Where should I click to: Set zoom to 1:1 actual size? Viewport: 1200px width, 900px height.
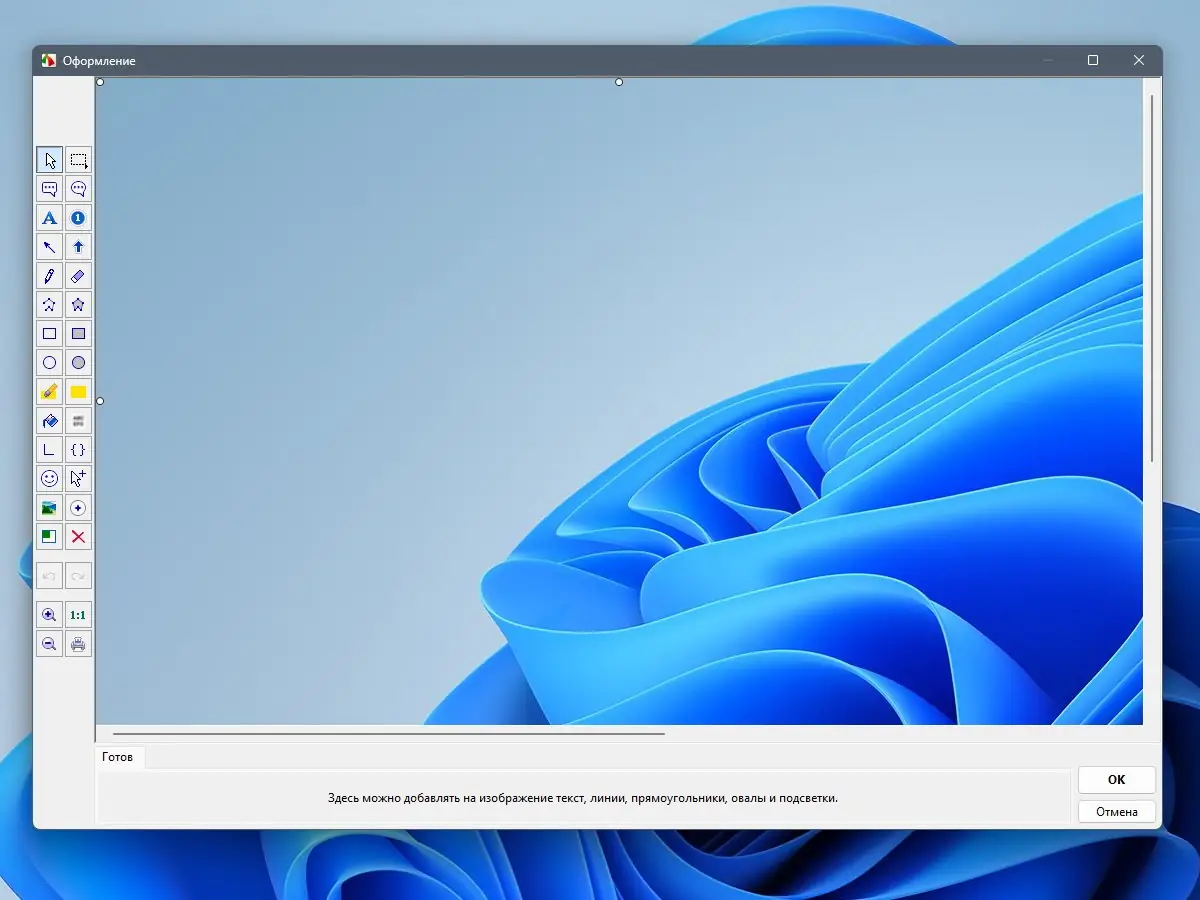point(78,615)
